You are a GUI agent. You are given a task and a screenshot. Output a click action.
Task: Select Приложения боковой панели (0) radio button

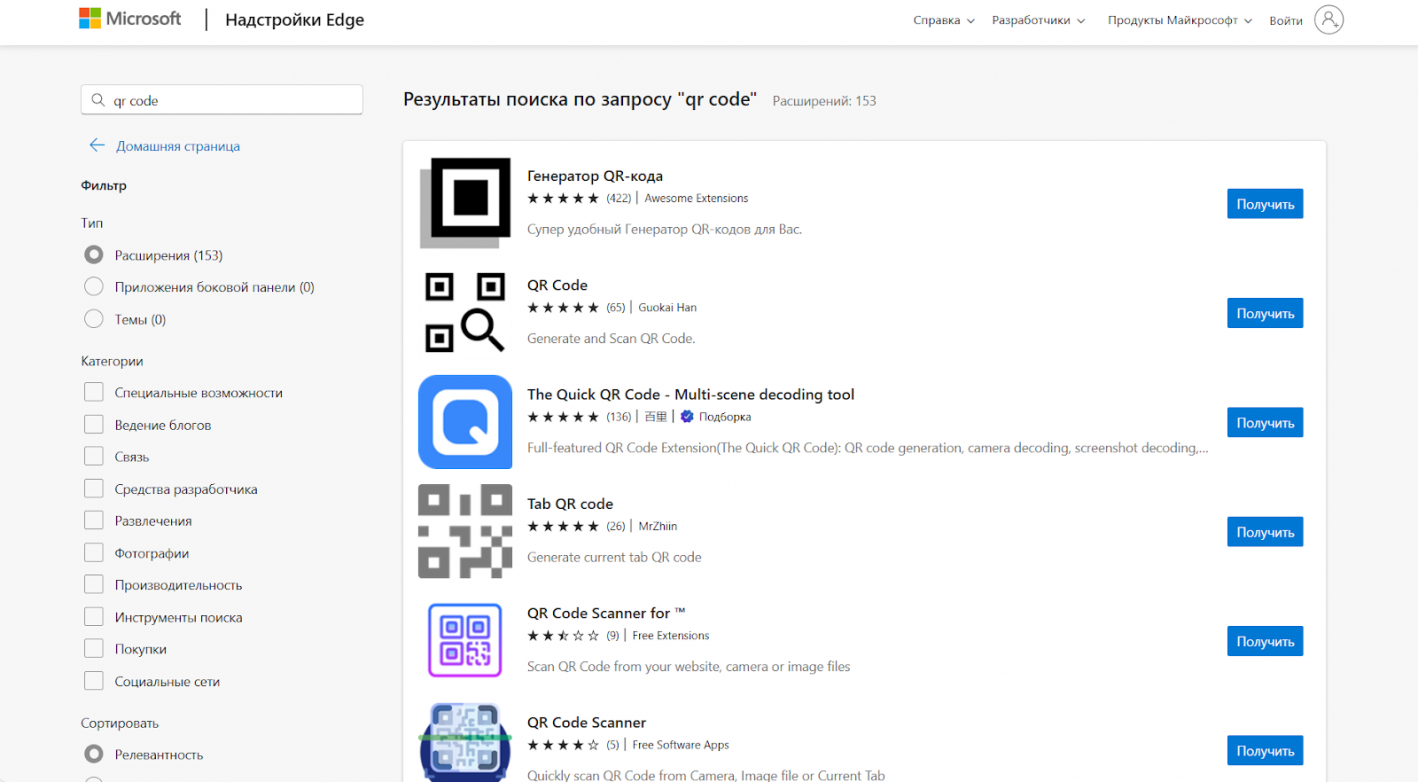click(x=94, y=287)
